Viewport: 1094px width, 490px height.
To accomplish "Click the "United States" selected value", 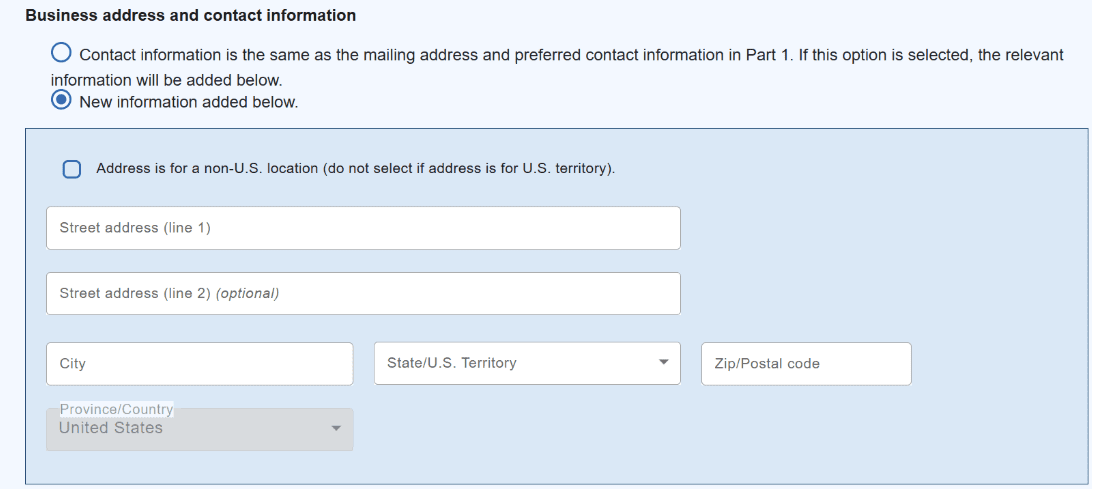I will 110,428.
